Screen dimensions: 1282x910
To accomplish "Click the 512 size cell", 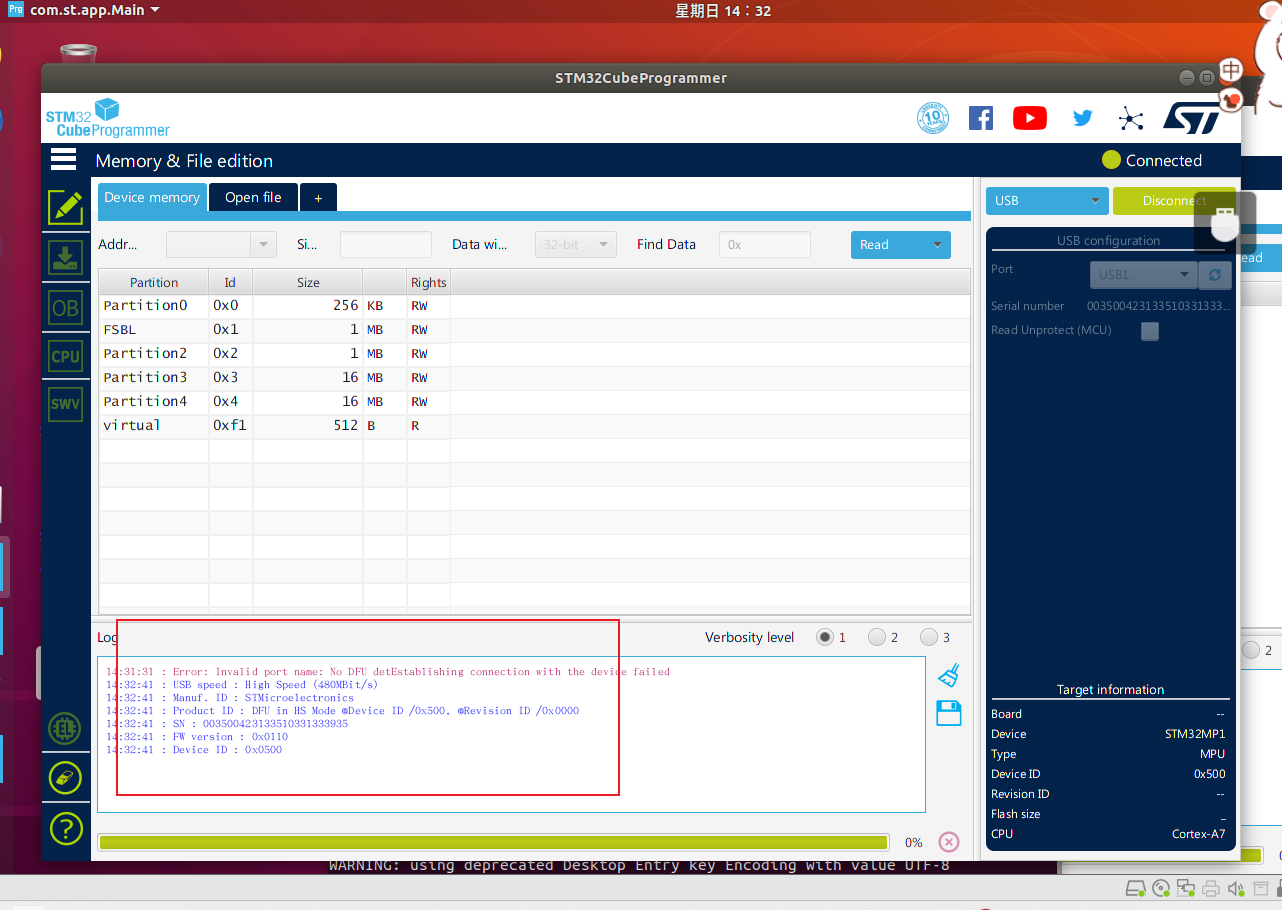I will [308, 426].
